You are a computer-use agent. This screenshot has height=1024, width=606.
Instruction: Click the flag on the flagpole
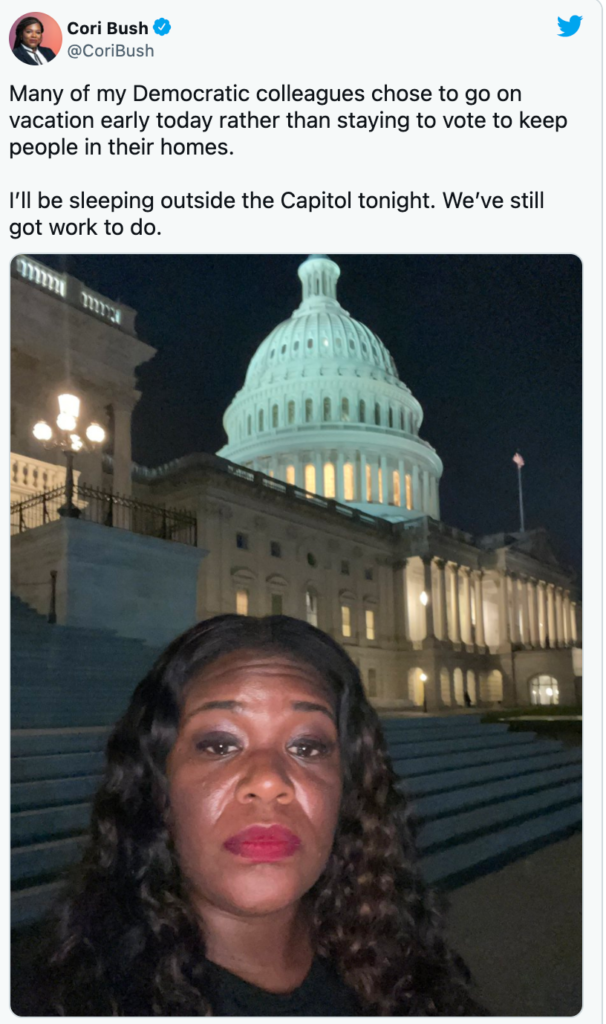coord(518,460)
